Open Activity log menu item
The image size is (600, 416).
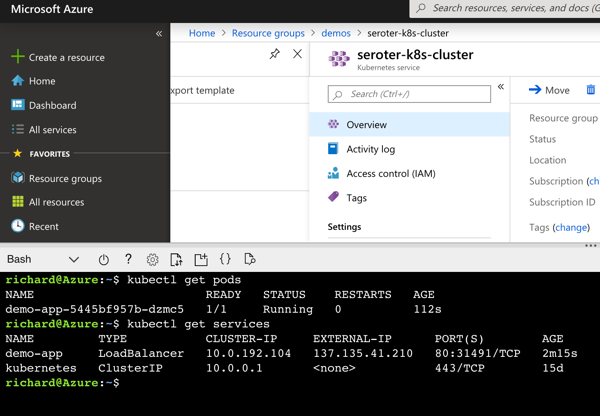pos(370,149)
